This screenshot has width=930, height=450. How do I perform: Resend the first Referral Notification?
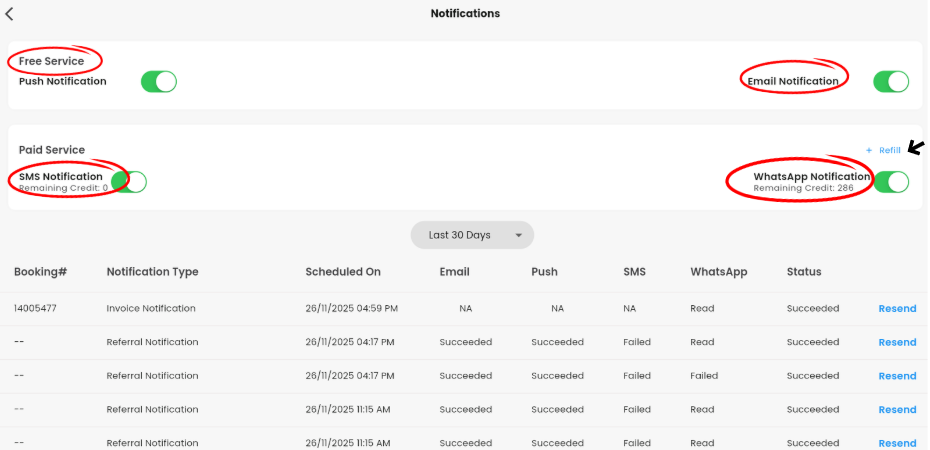point(897,342)
